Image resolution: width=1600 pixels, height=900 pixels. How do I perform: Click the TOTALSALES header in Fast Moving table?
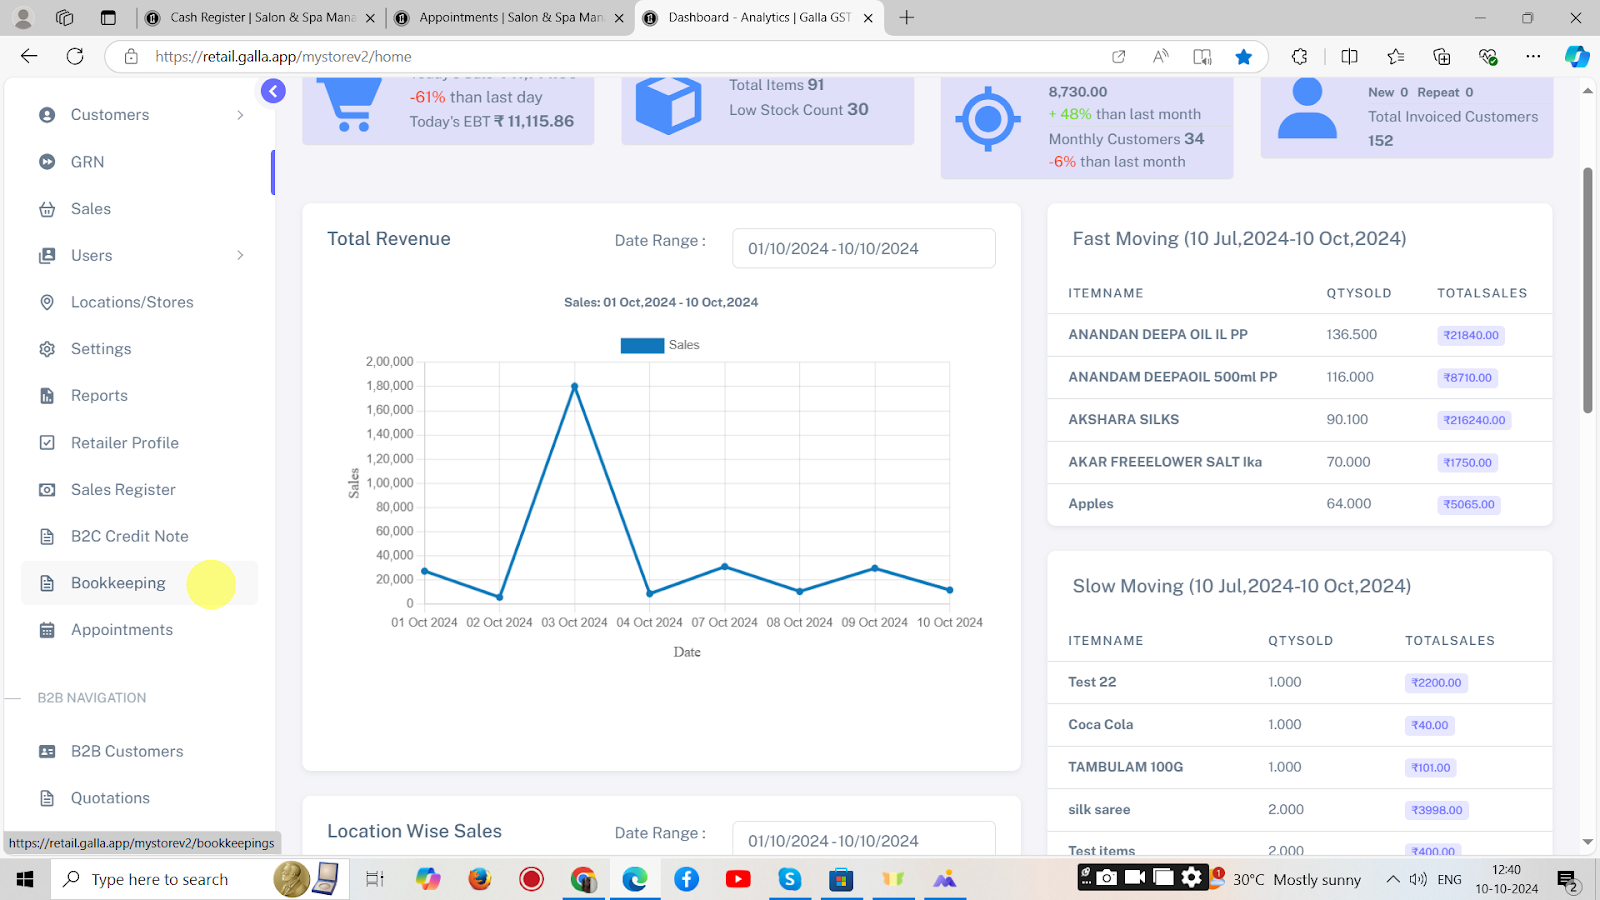[1482, 293]
